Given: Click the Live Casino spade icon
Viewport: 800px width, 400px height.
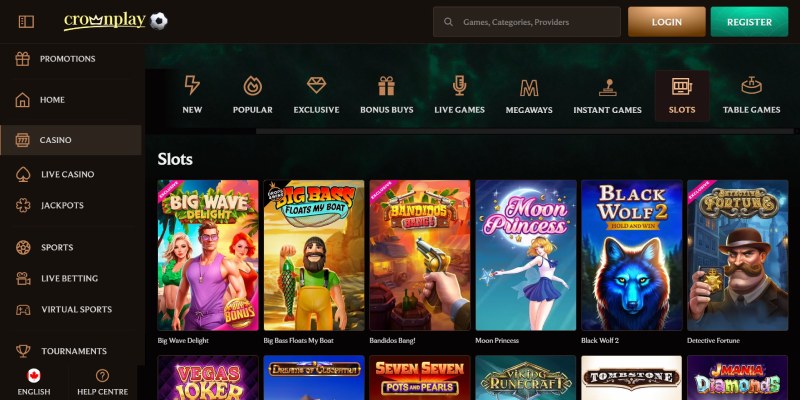Looking at the screenshot, I should (x=23, y=174).
